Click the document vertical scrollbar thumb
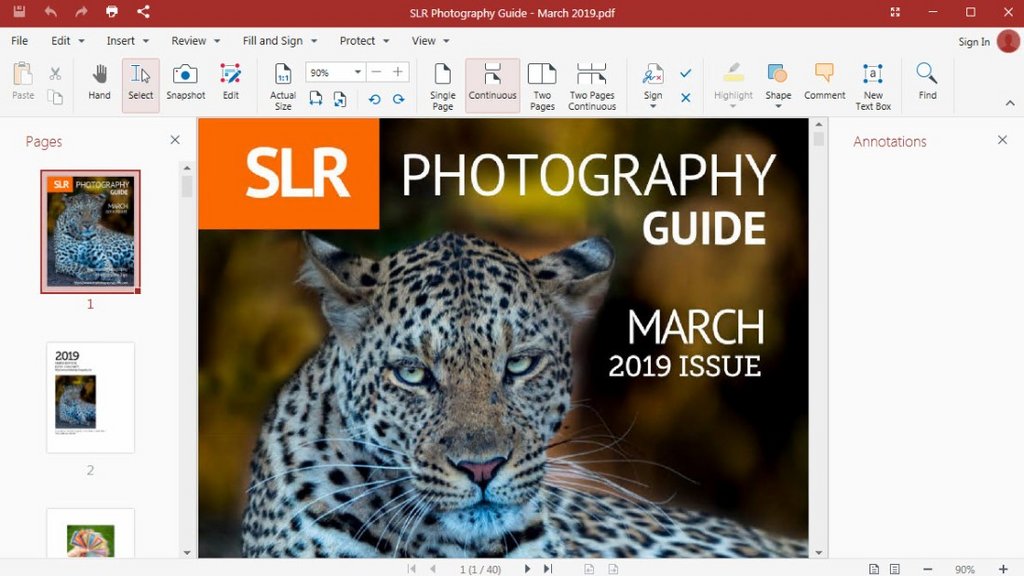This screenshot has width=1024, height=576. pos(818,138)
